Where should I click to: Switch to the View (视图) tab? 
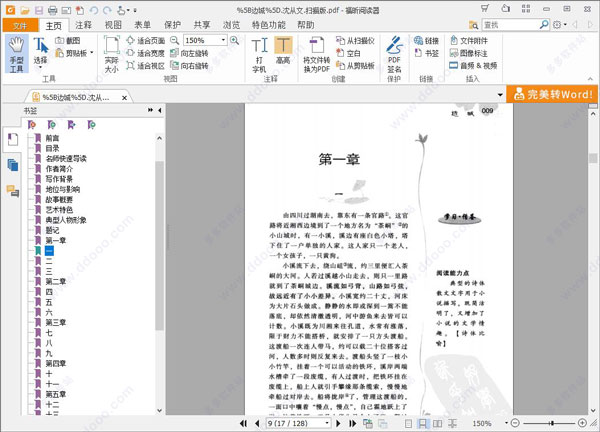pos(113,25)
